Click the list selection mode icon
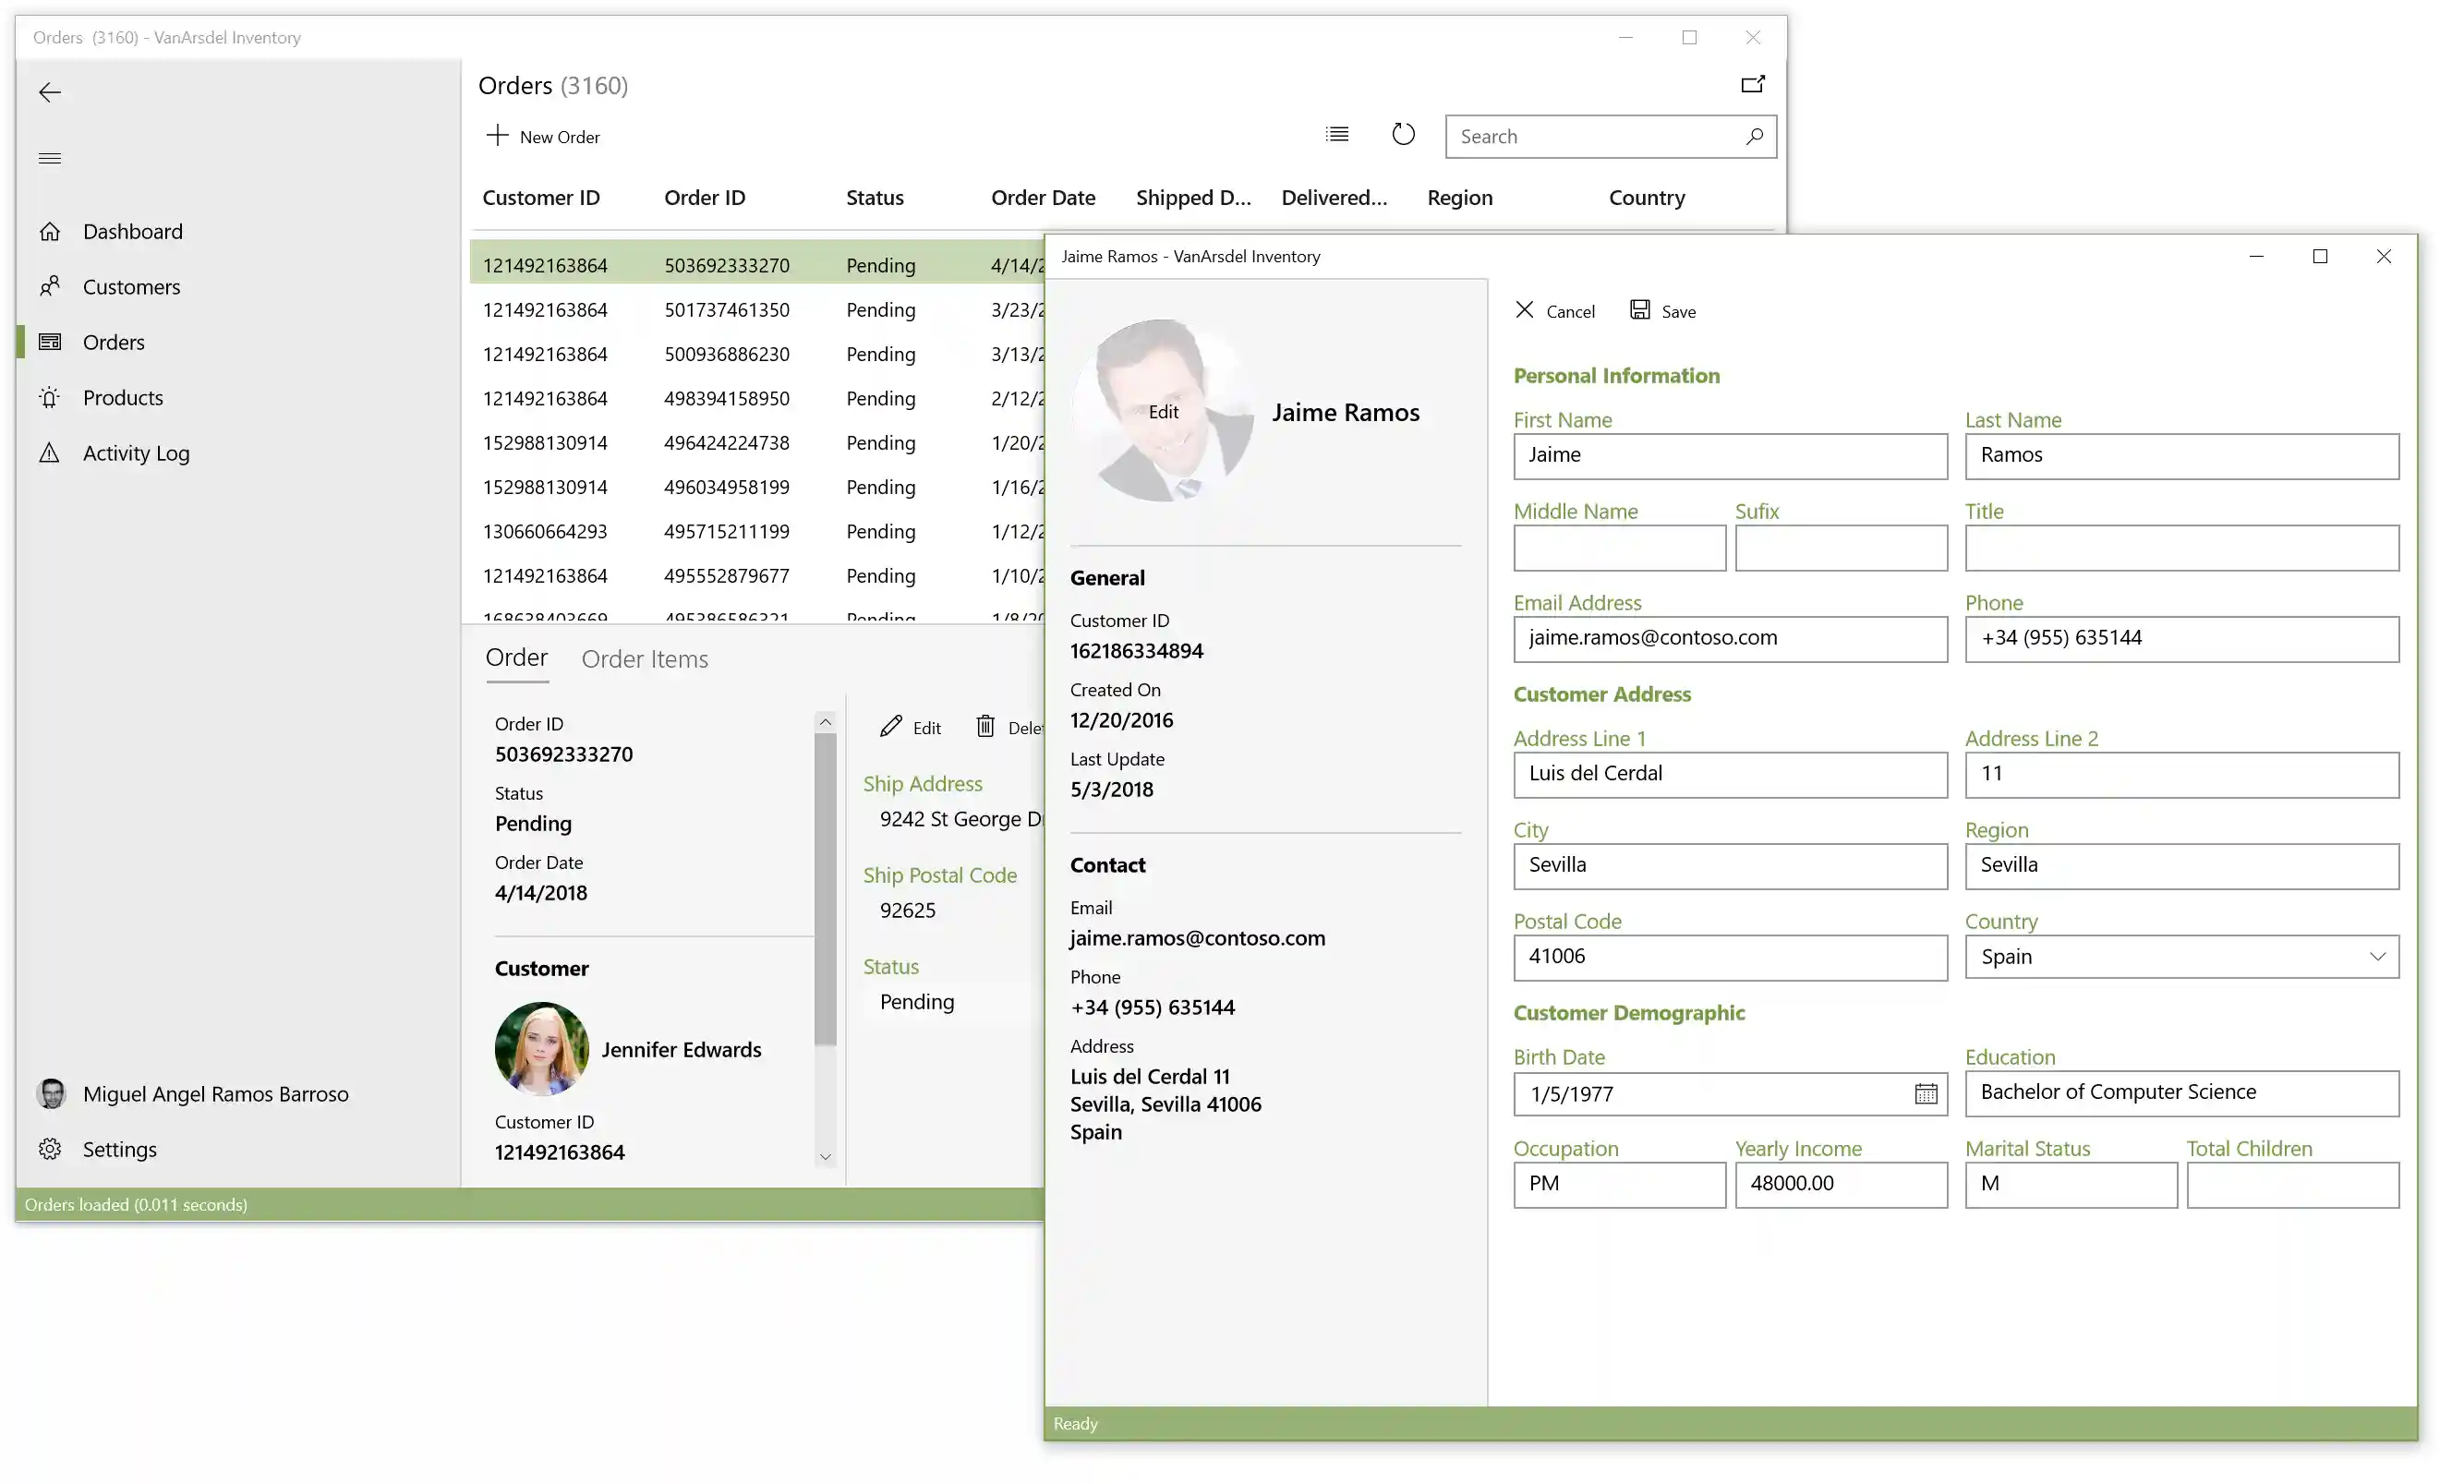This screenshot has height=1484, width=2464. pos(1337,135)
